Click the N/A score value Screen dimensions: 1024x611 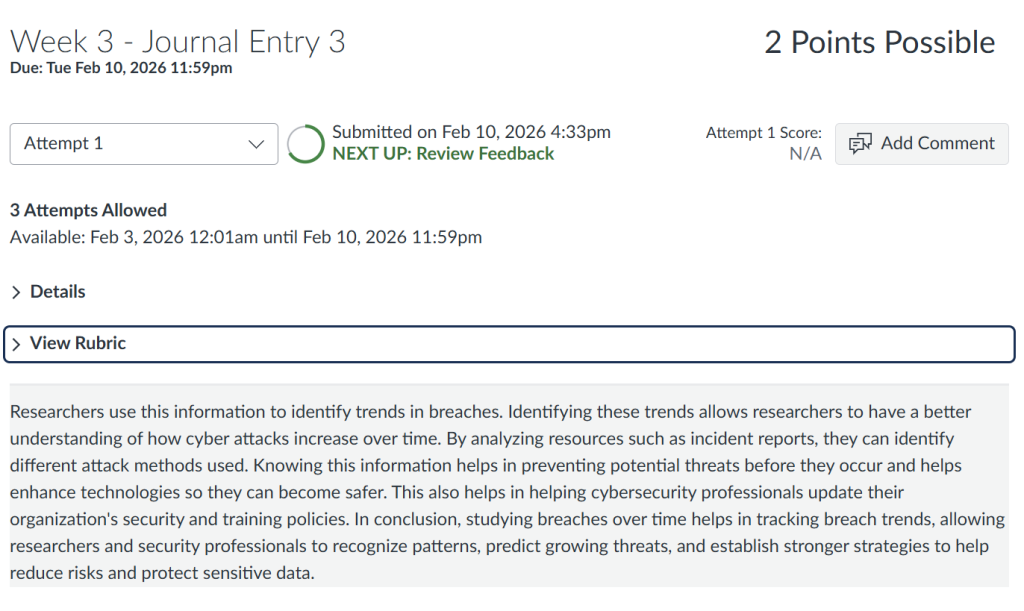coord(804,153)
